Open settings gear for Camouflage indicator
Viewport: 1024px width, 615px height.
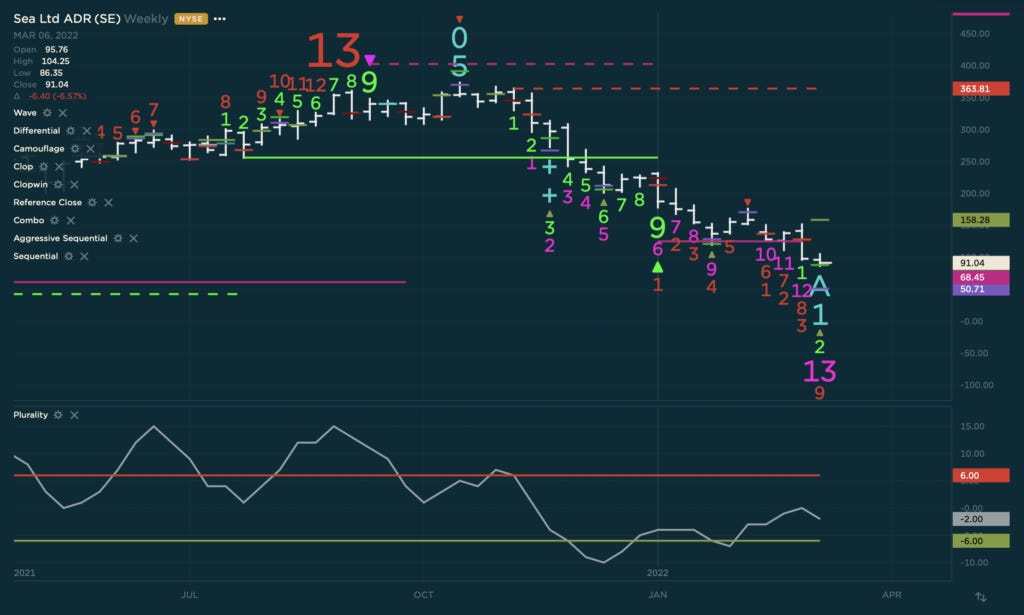click(x=75, y=149)
